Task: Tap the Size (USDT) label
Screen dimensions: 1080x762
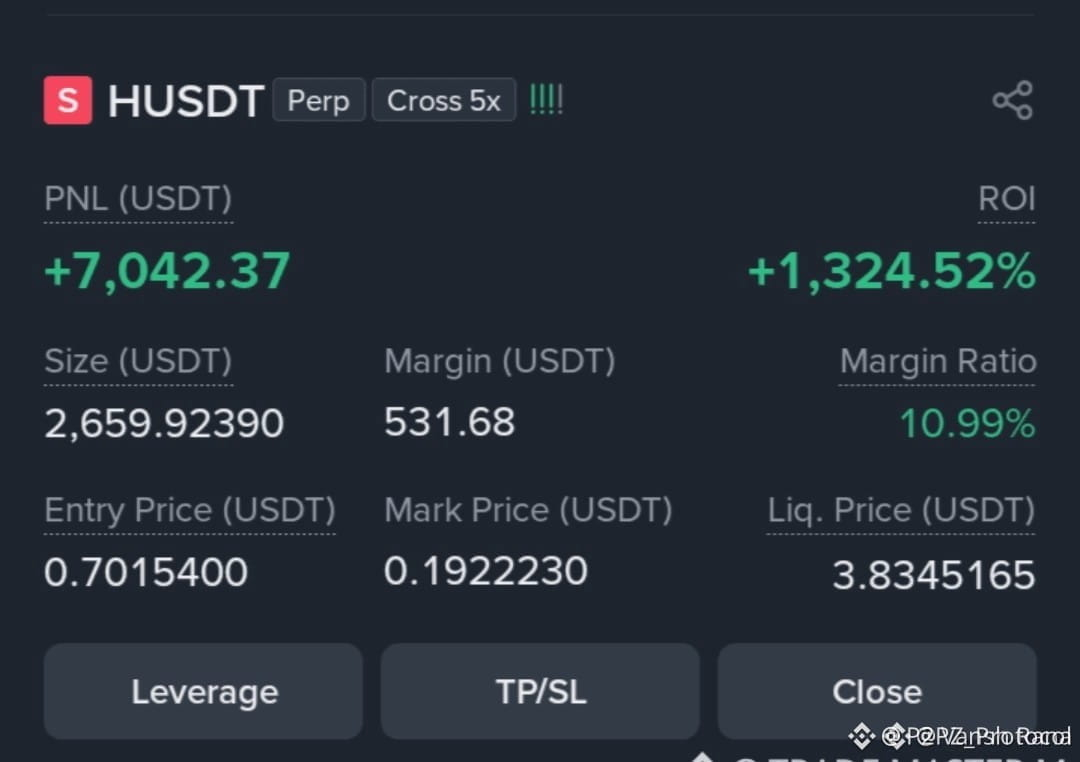Action: click(x=138, y=361)
